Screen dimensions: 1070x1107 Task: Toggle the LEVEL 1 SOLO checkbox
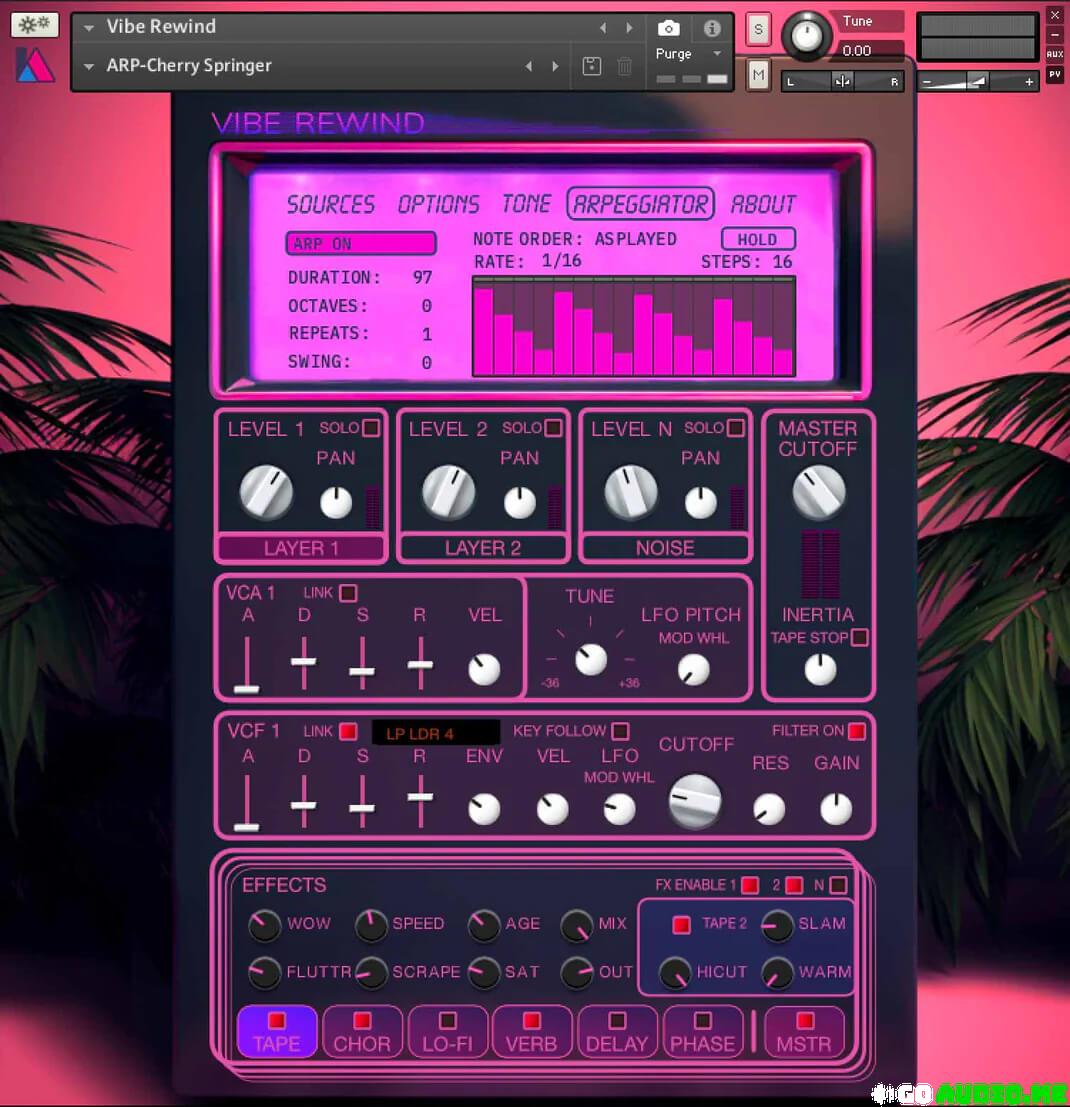(371, 428)
